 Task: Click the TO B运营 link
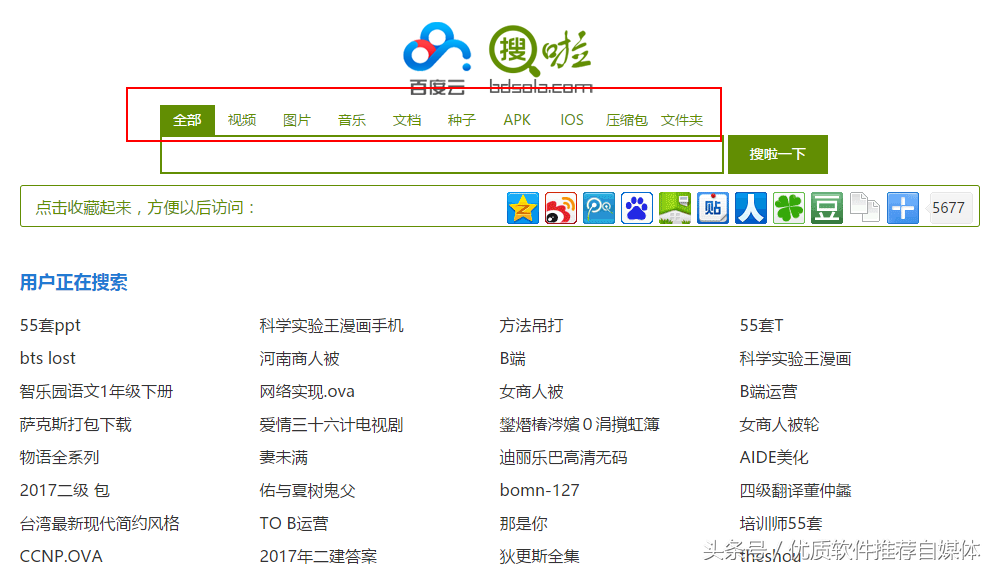[x=294, y=523]
